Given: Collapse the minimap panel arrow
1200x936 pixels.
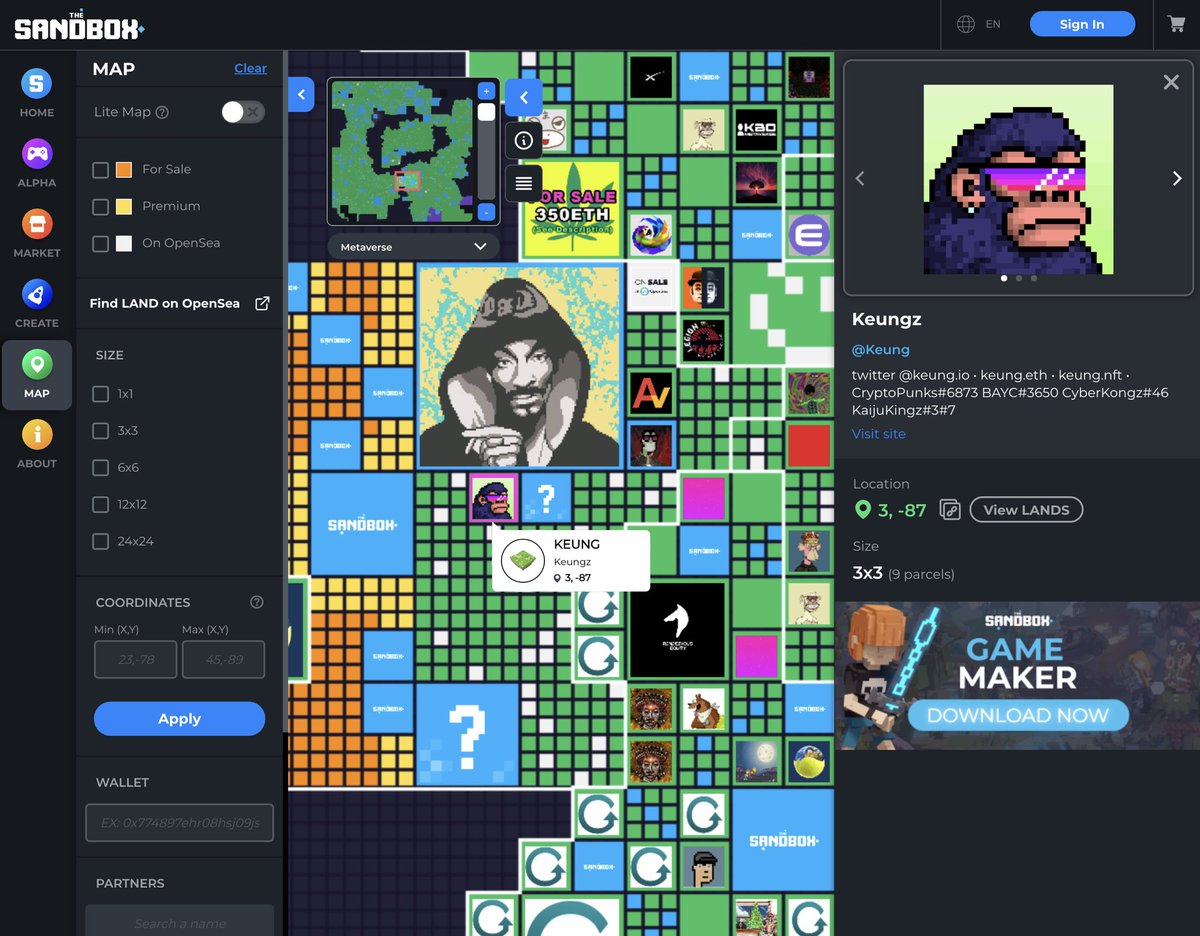Looking at the screenshot, I should click(524, 98).
